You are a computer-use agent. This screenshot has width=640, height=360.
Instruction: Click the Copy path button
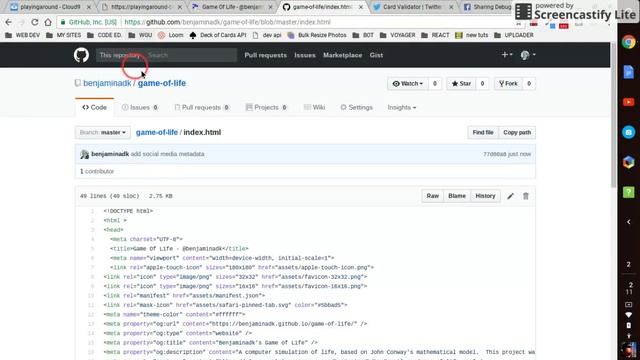tap(517, 133)
